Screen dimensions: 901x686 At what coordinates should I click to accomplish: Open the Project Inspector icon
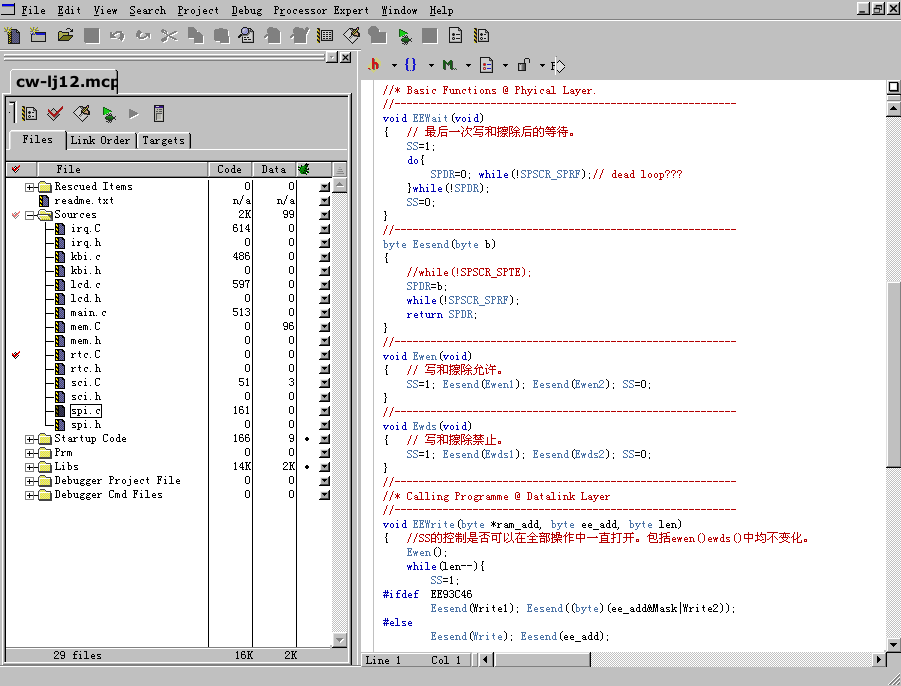159,113
